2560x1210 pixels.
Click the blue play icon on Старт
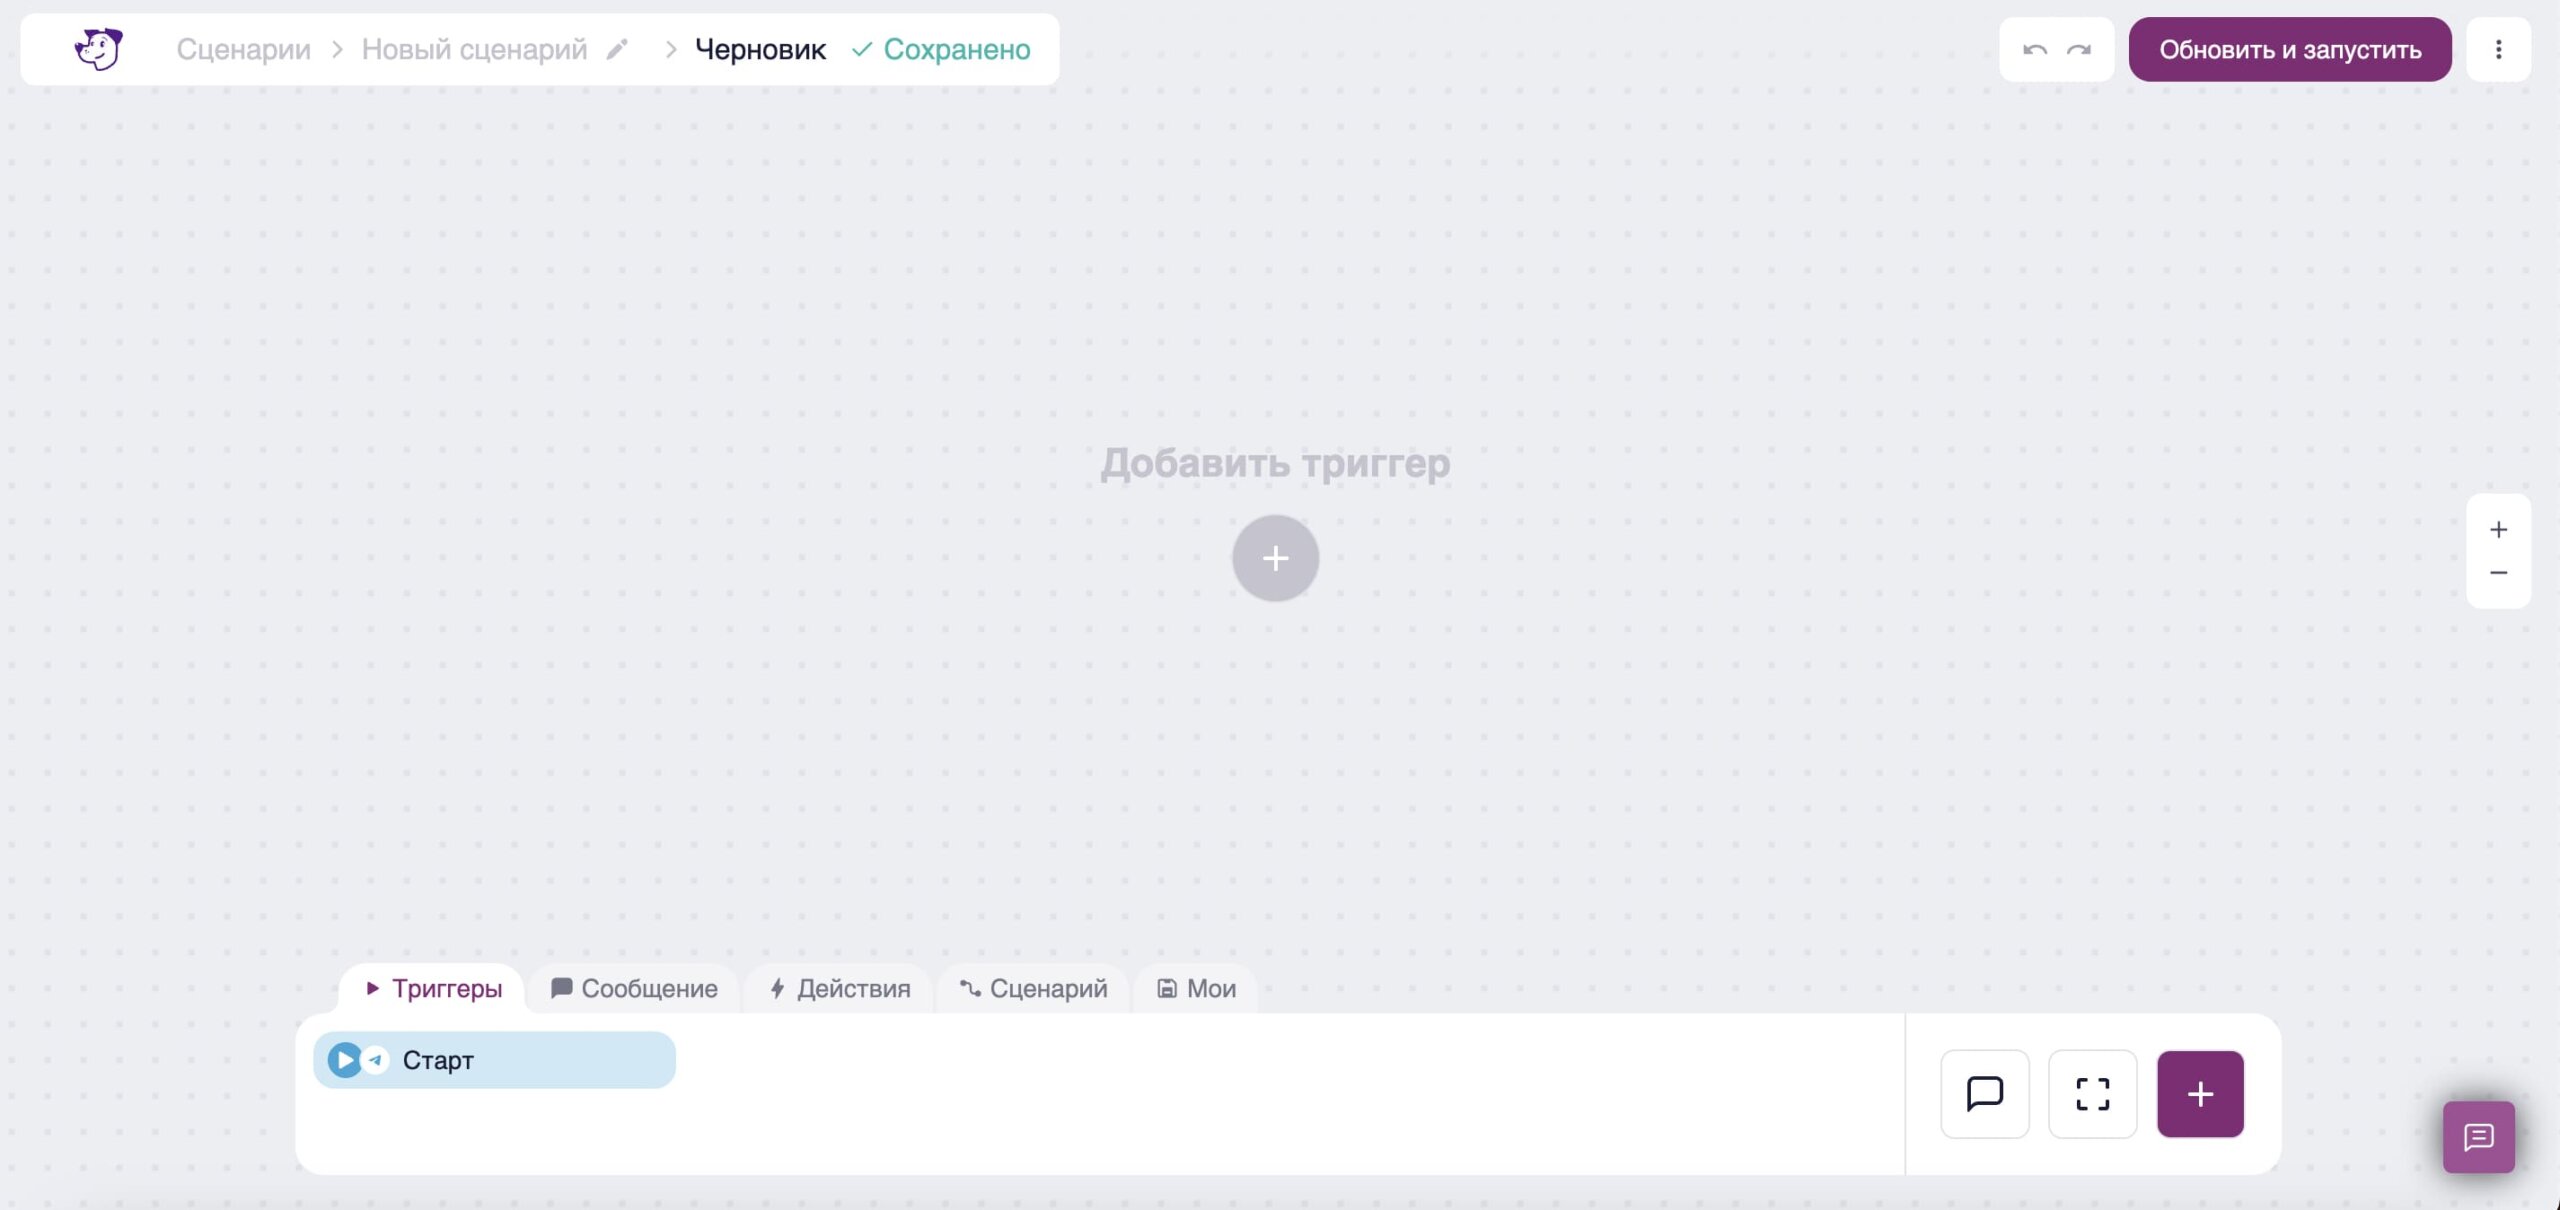344,1060
